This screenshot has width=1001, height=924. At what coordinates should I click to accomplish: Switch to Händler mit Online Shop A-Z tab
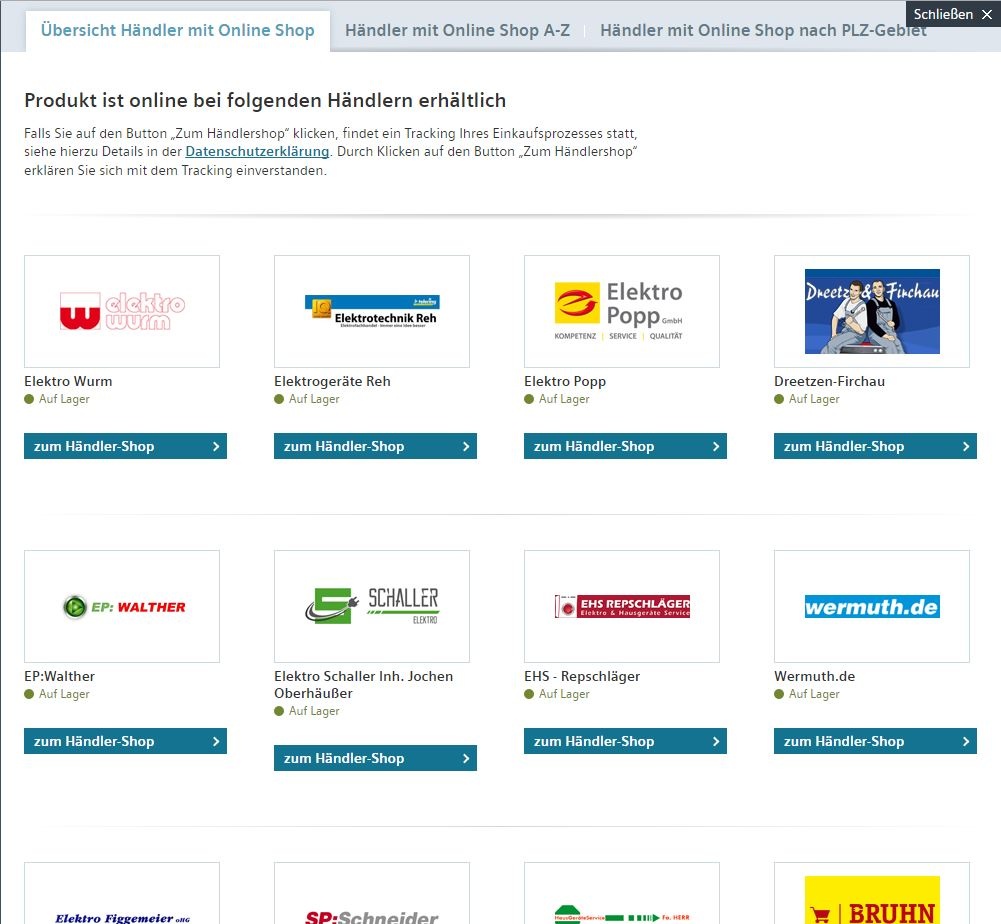tap(457, 30)
